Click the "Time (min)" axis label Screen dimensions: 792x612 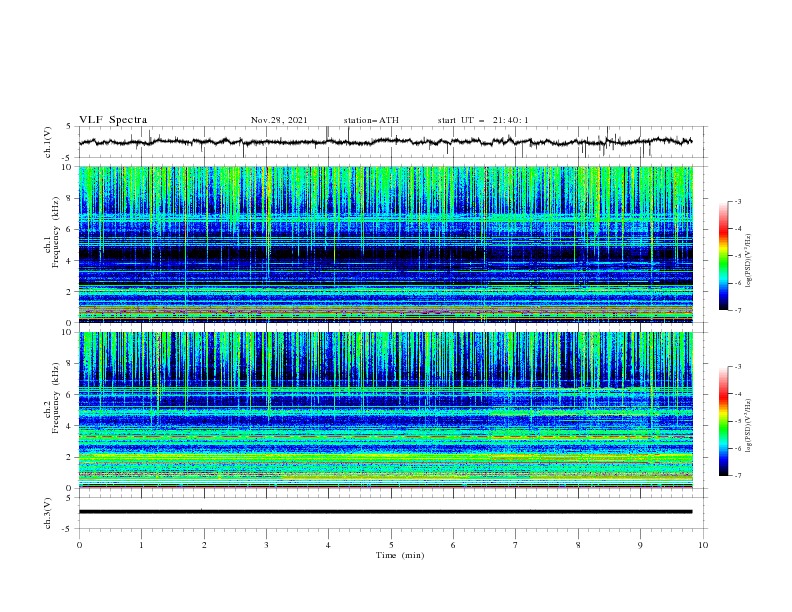(400, 555)
